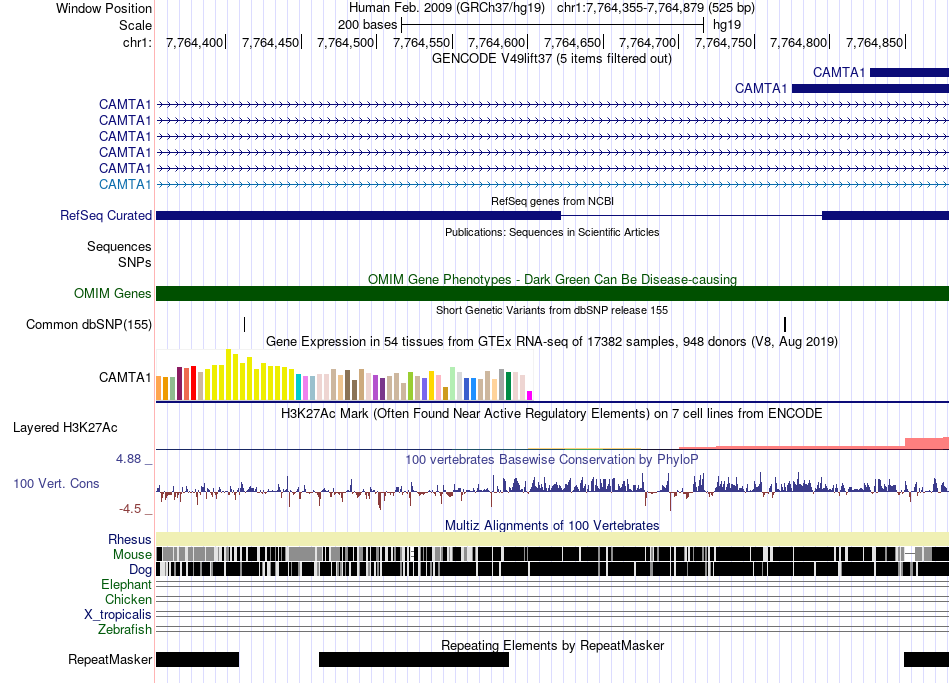Click the OMIM Genes label

click(x=112, y=293)
